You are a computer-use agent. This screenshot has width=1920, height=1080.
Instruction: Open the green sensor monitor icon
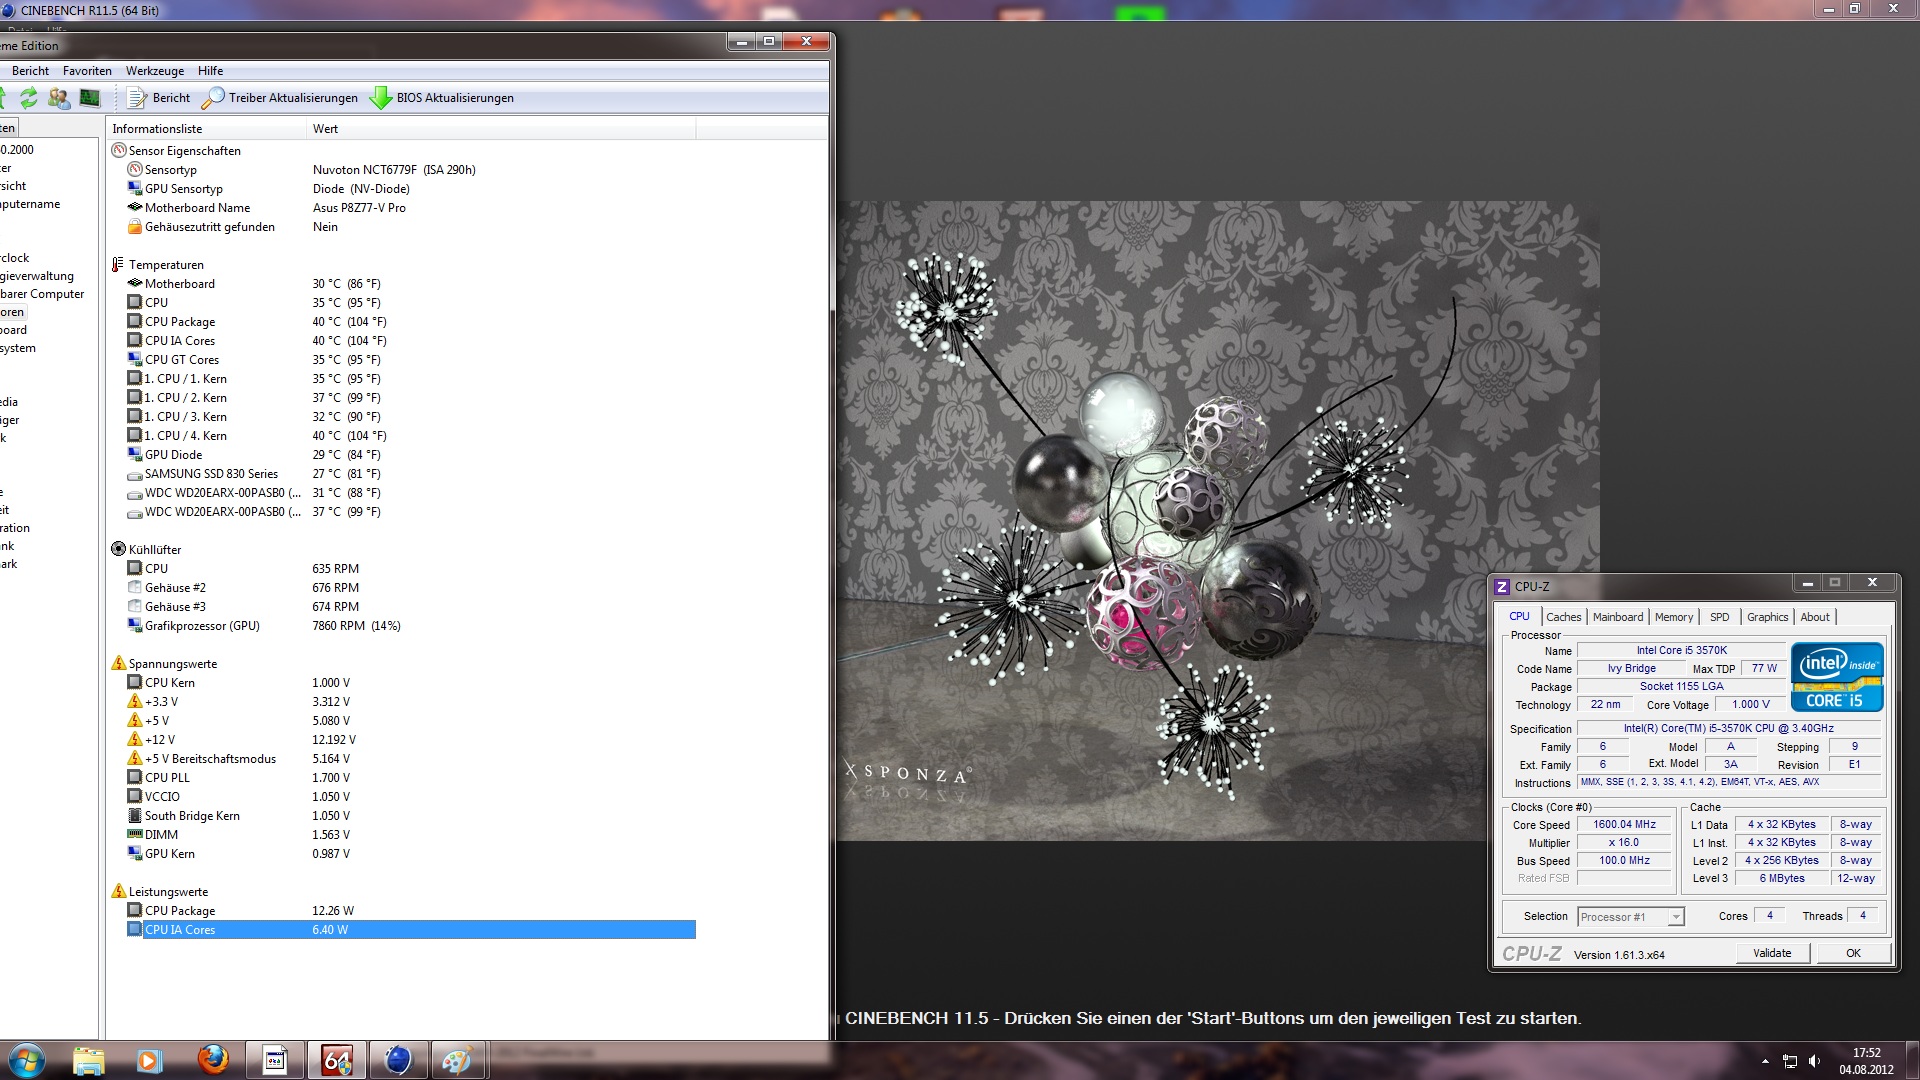[90, 97]
